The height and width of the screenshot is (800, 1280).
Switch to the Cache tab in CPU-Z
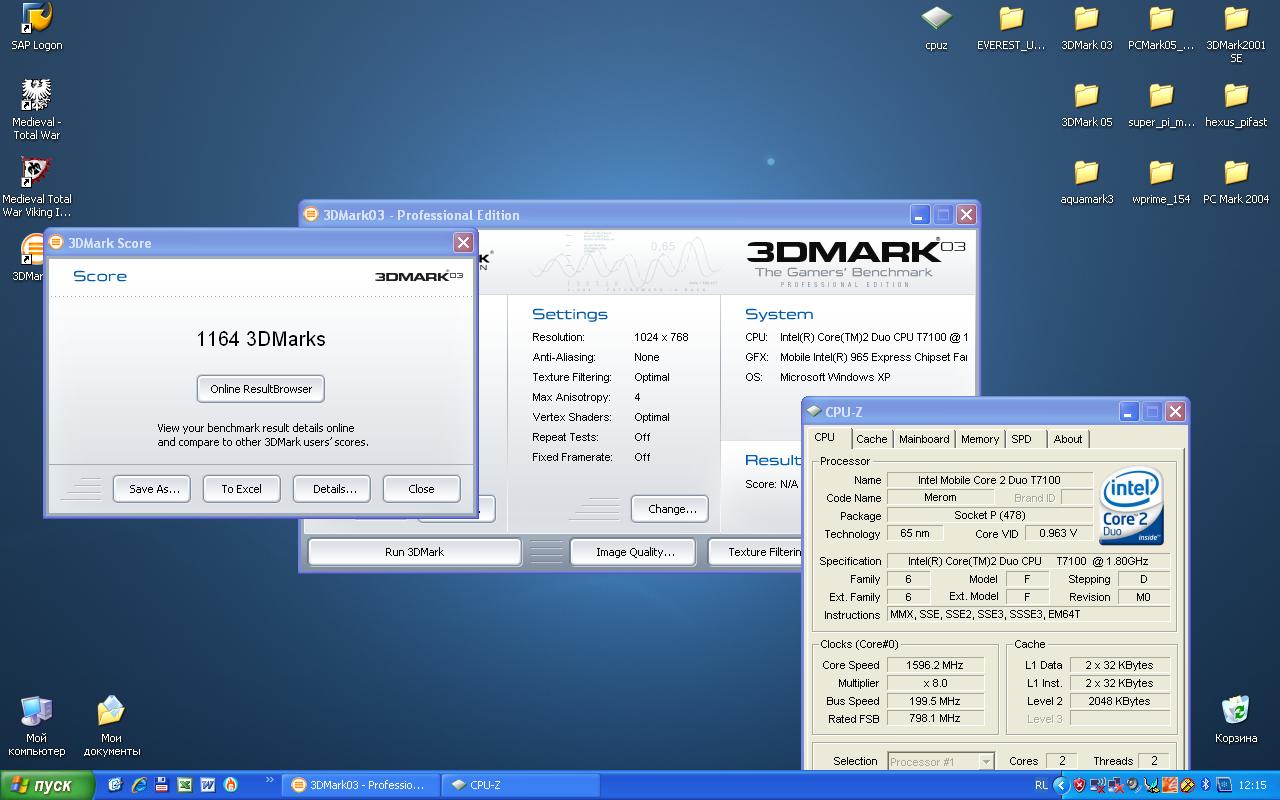coord(872,439)
